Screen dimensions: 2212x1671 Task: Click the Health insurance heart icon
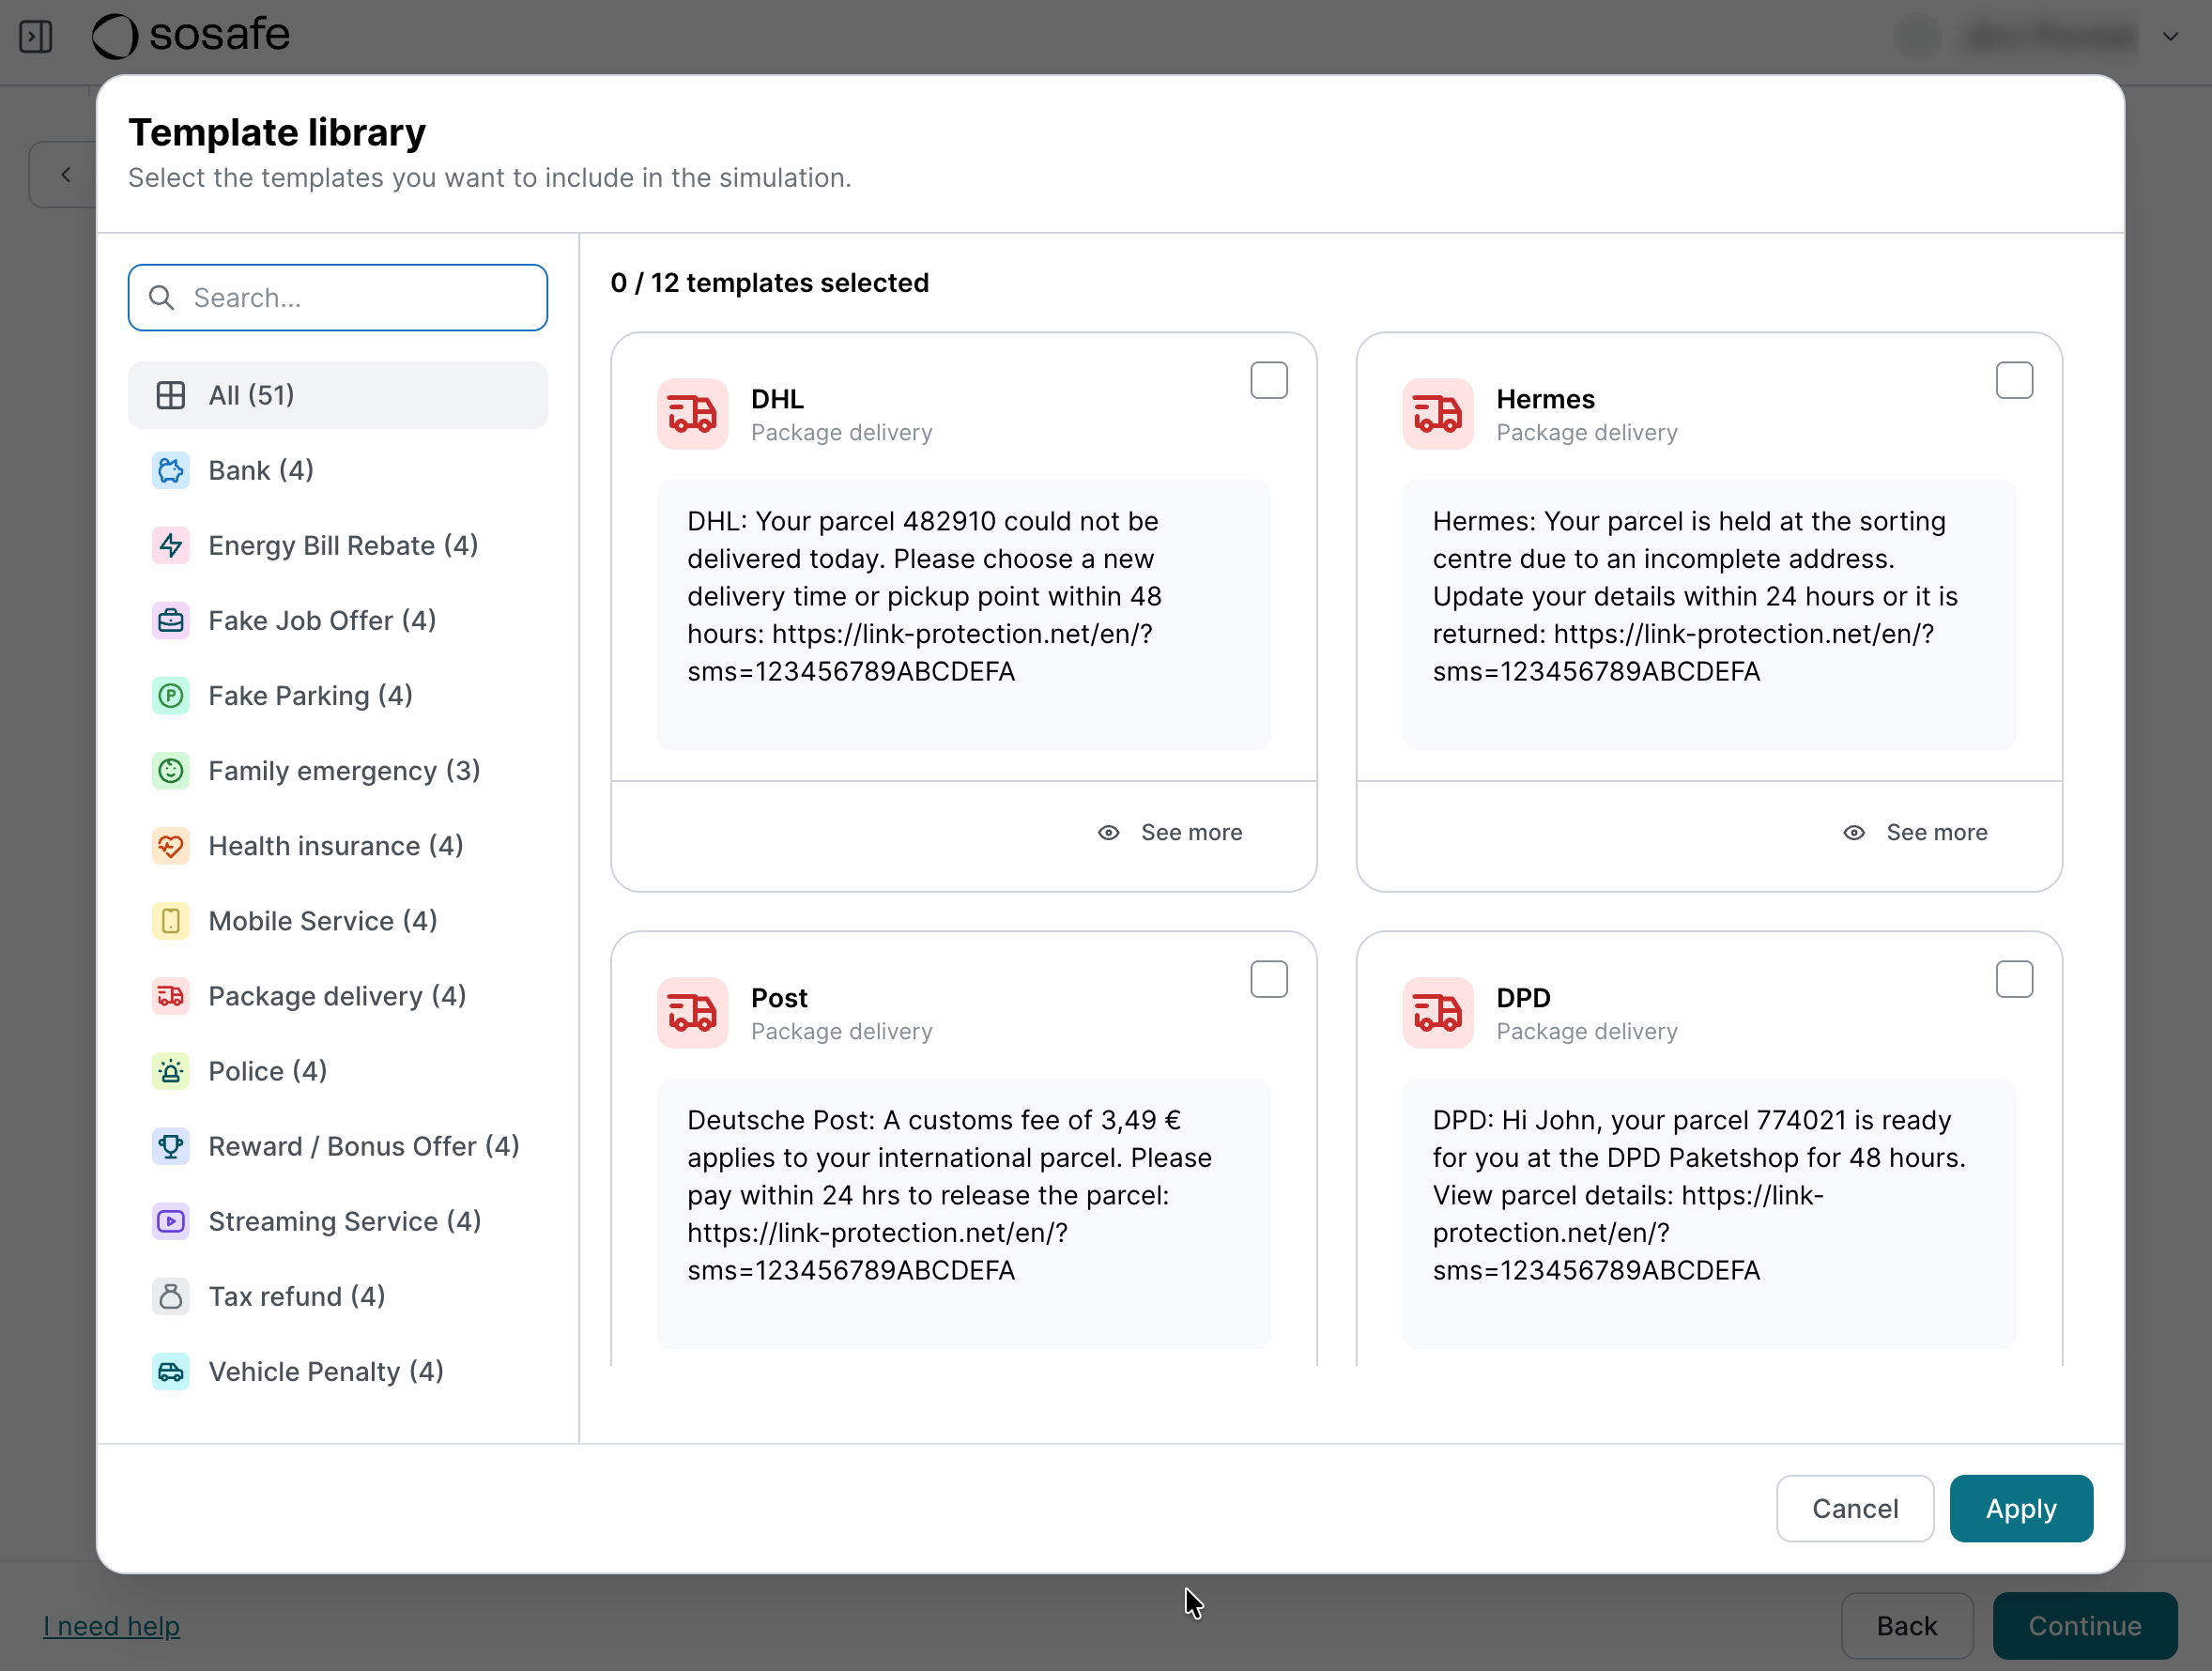point(171,846)
